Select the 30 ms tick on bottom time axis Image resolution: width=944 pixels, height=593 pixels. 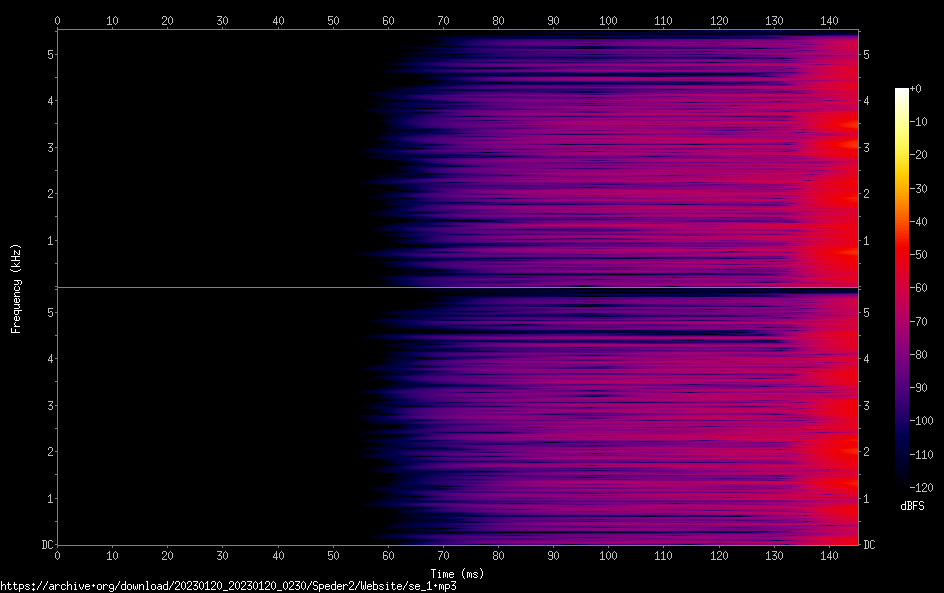tap(223, 555)
